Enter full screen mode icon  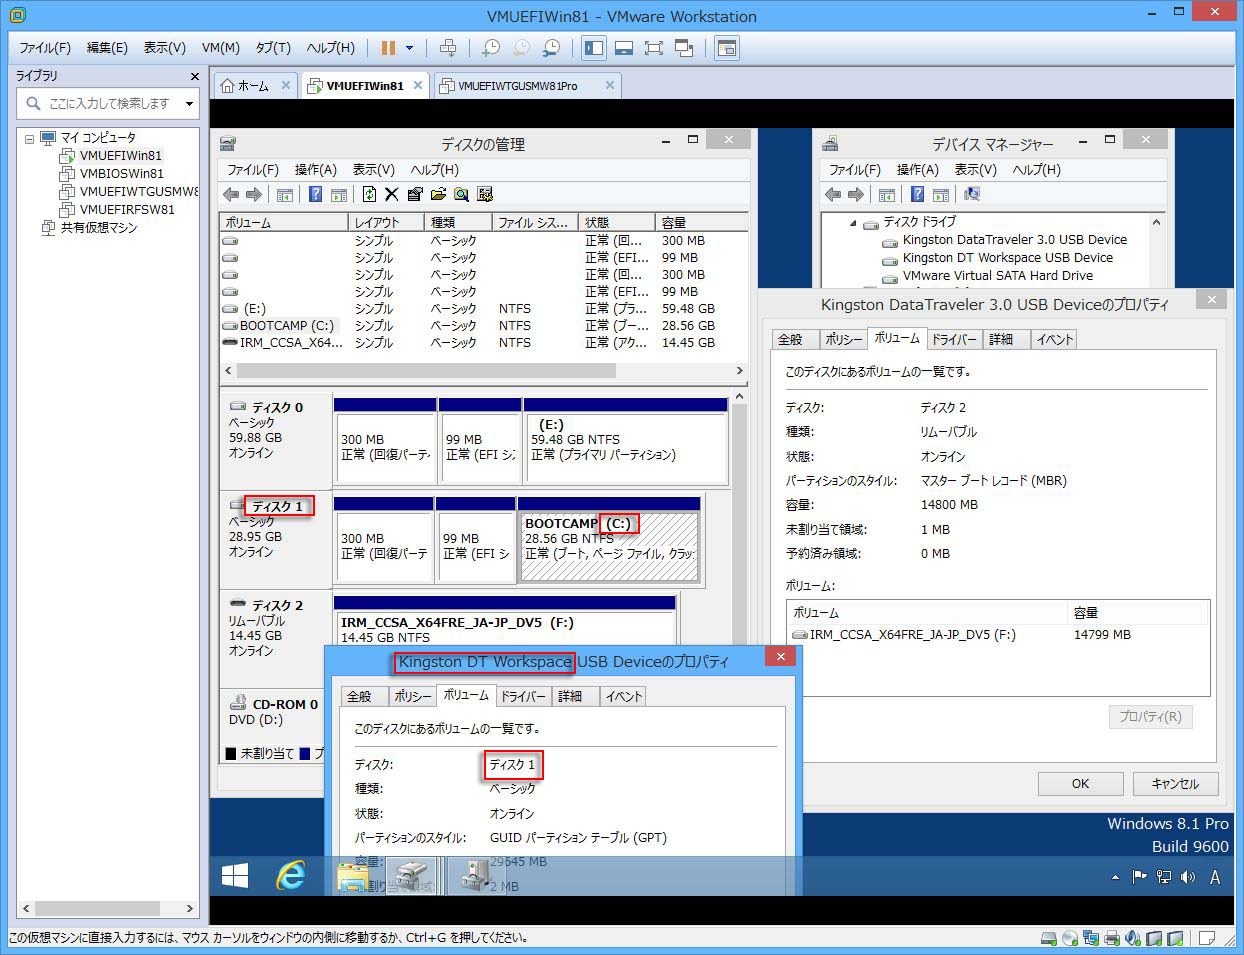click(654, 48)
